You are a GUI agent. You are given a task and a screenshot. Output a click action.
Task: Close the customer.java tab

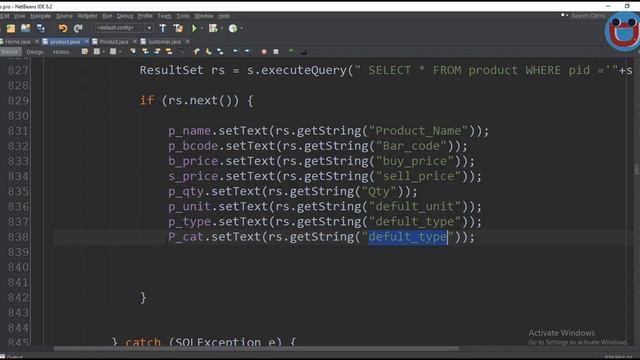click(x=187, y=42)
